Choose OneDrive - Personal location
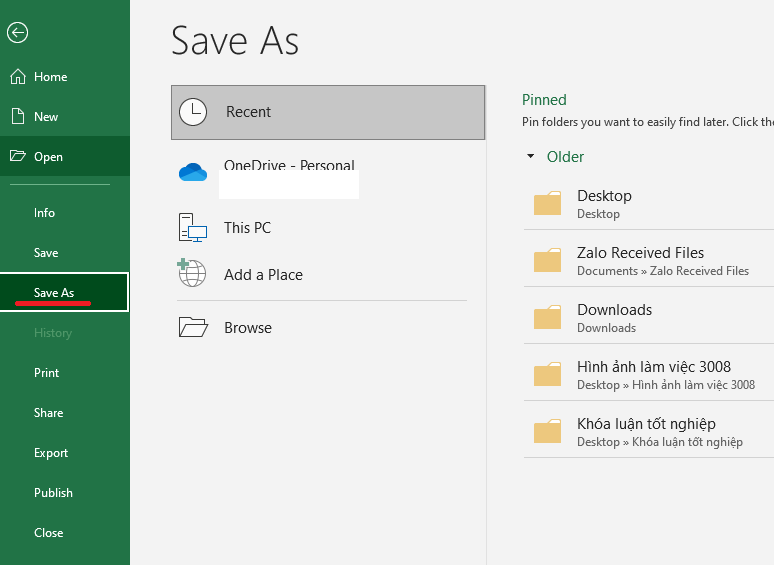The image size is (774, 565). [x=328, y=173]
